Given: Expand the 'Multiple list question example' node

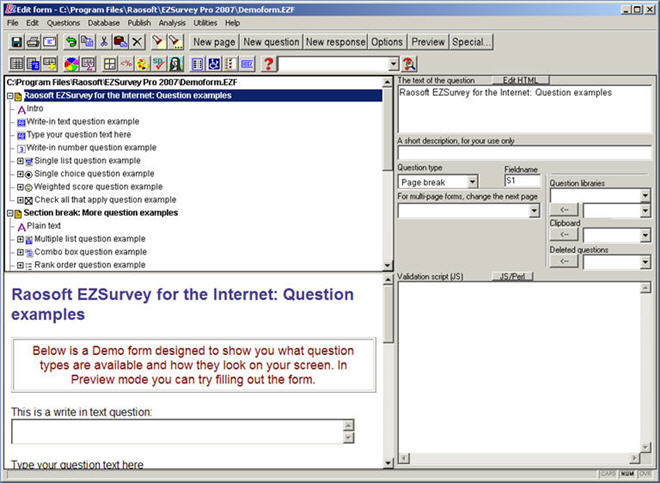Looking at the screenshot, I should pos(20,239).
